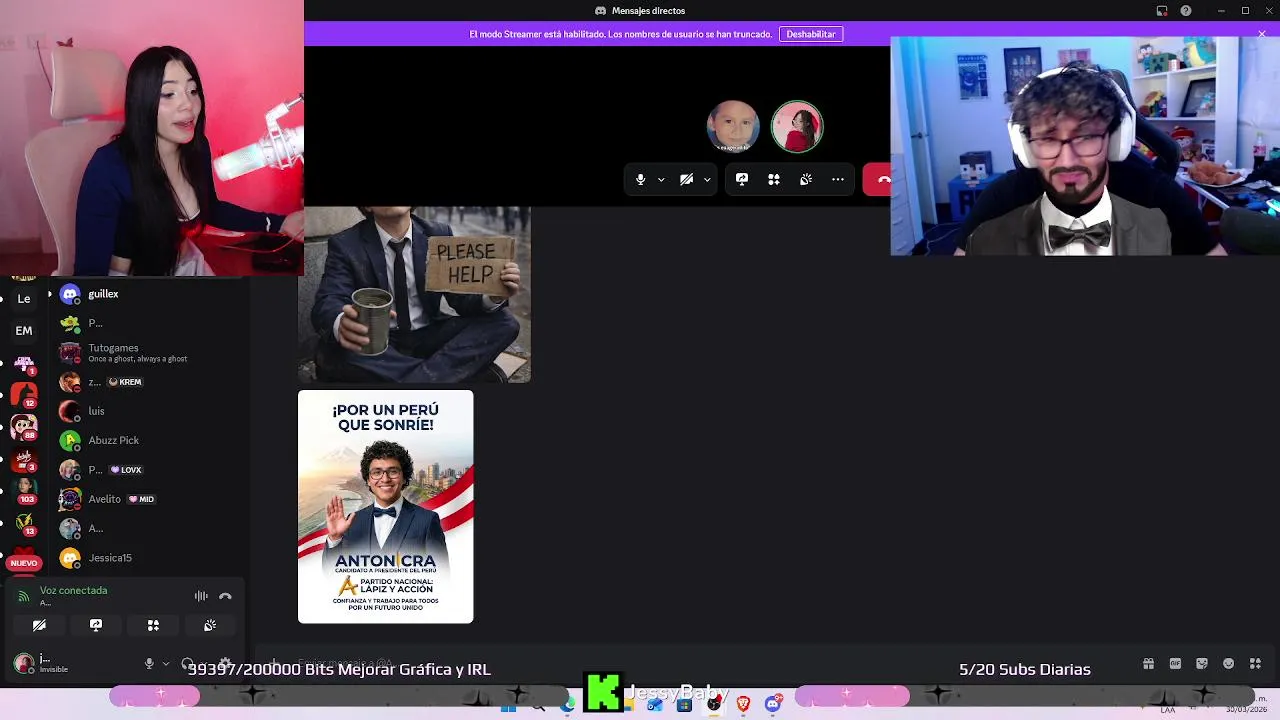Open direct message with Avelito
1280x720 pixels.
click(148, 499)
